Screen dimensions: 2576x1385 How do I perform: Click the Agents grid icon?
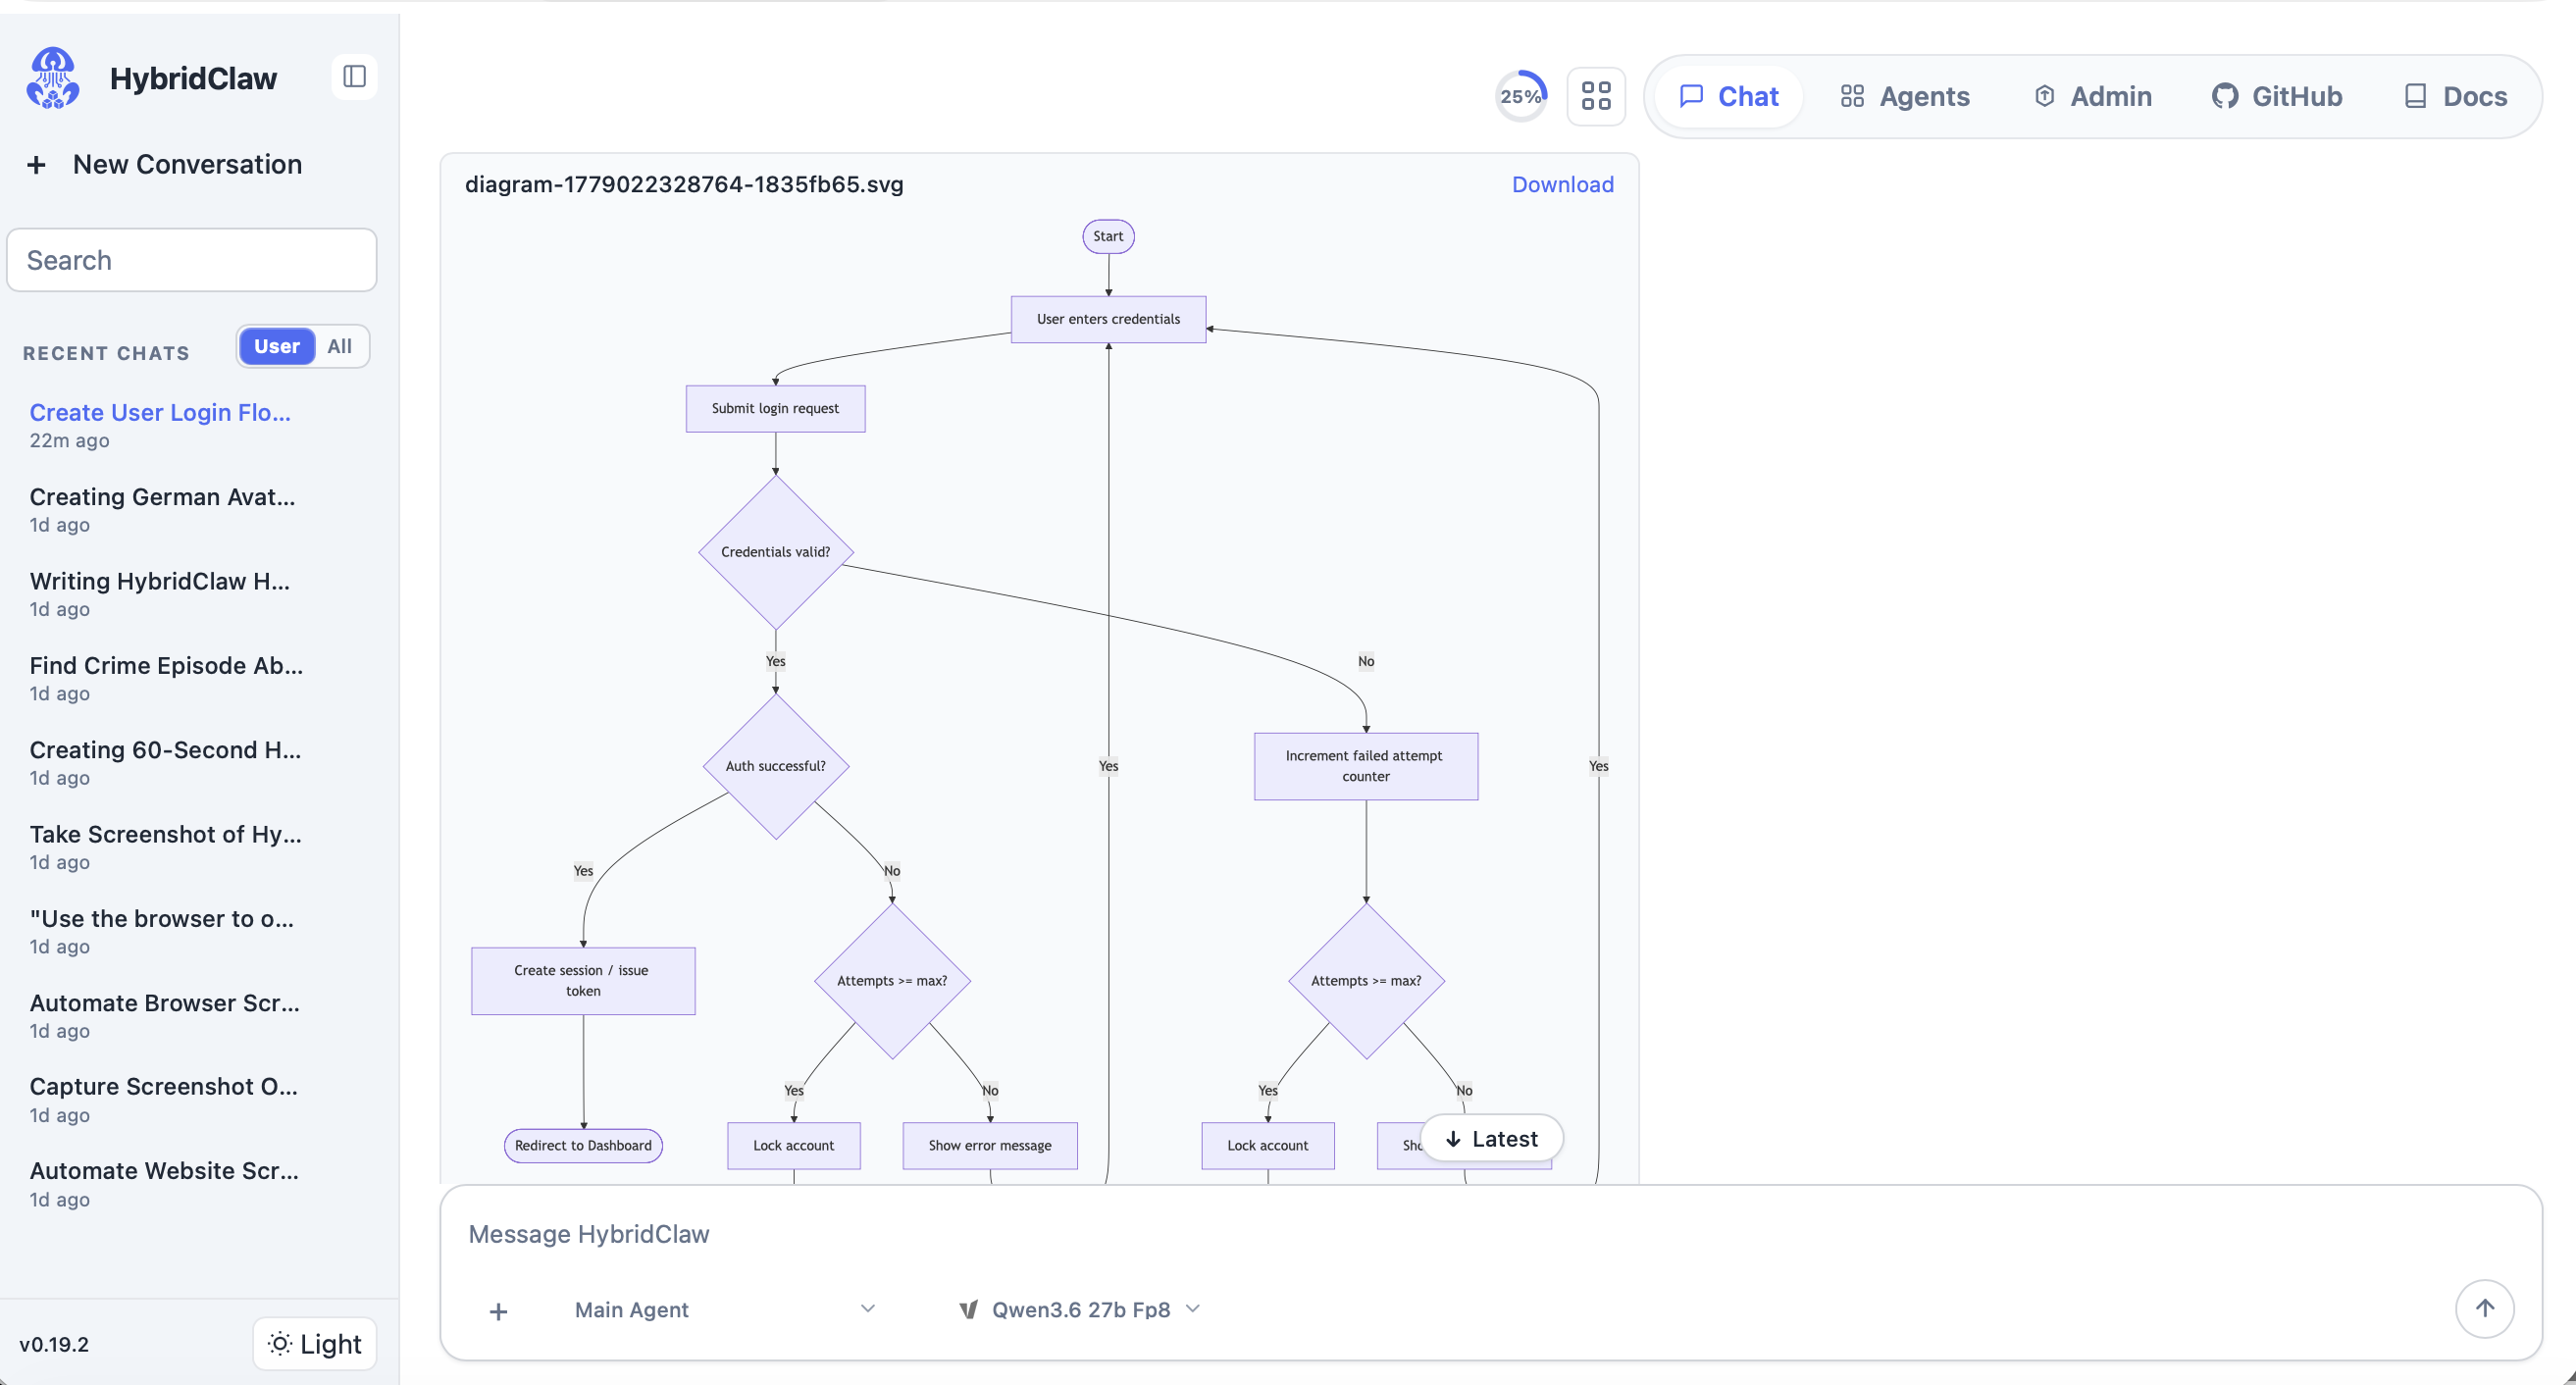pyautogui.click(x=1852, y=96)
